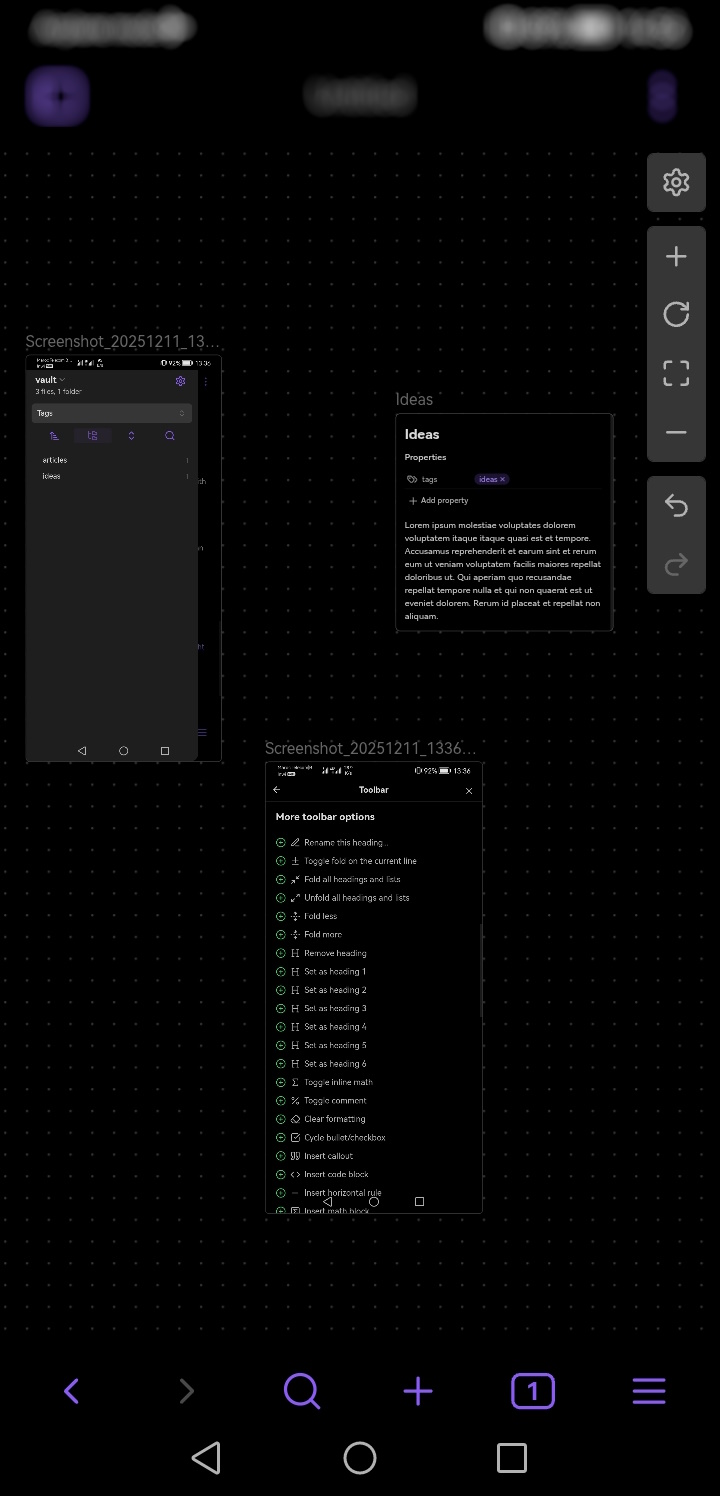Remove the ideas tag via its x

point(503,479)
